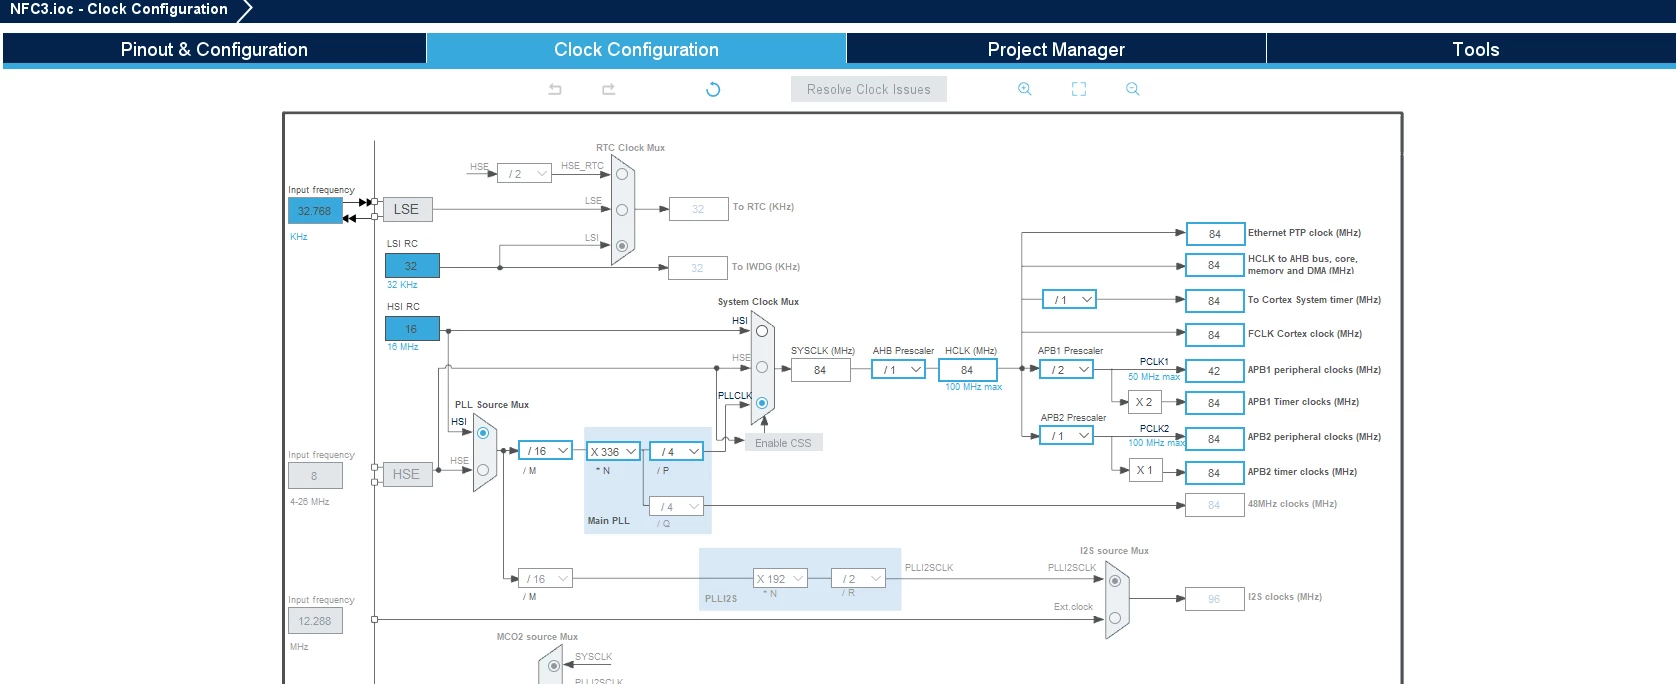The height and width of the screenshot is (684, 1676).
Task: Click the HCLK (MHz) value field
Action: pyautogui.click(x=967, y=370)
